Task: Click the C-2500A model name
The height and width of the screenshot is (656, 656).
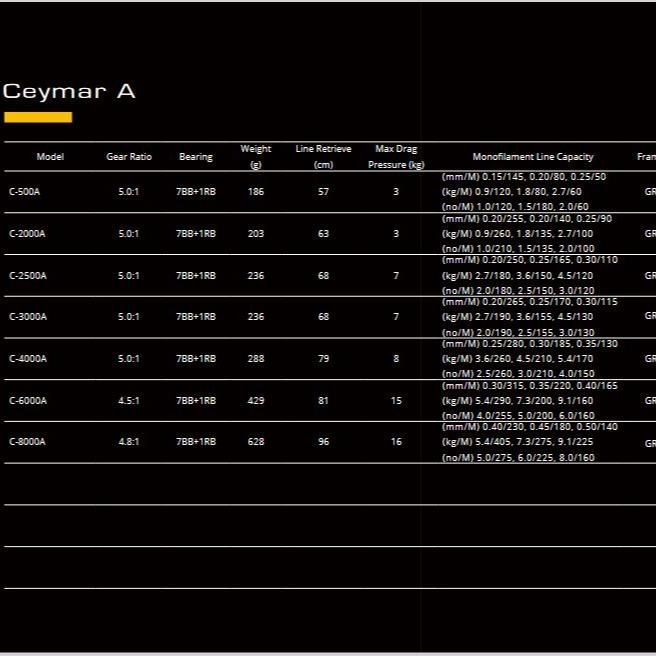Action: pos(27,275)
